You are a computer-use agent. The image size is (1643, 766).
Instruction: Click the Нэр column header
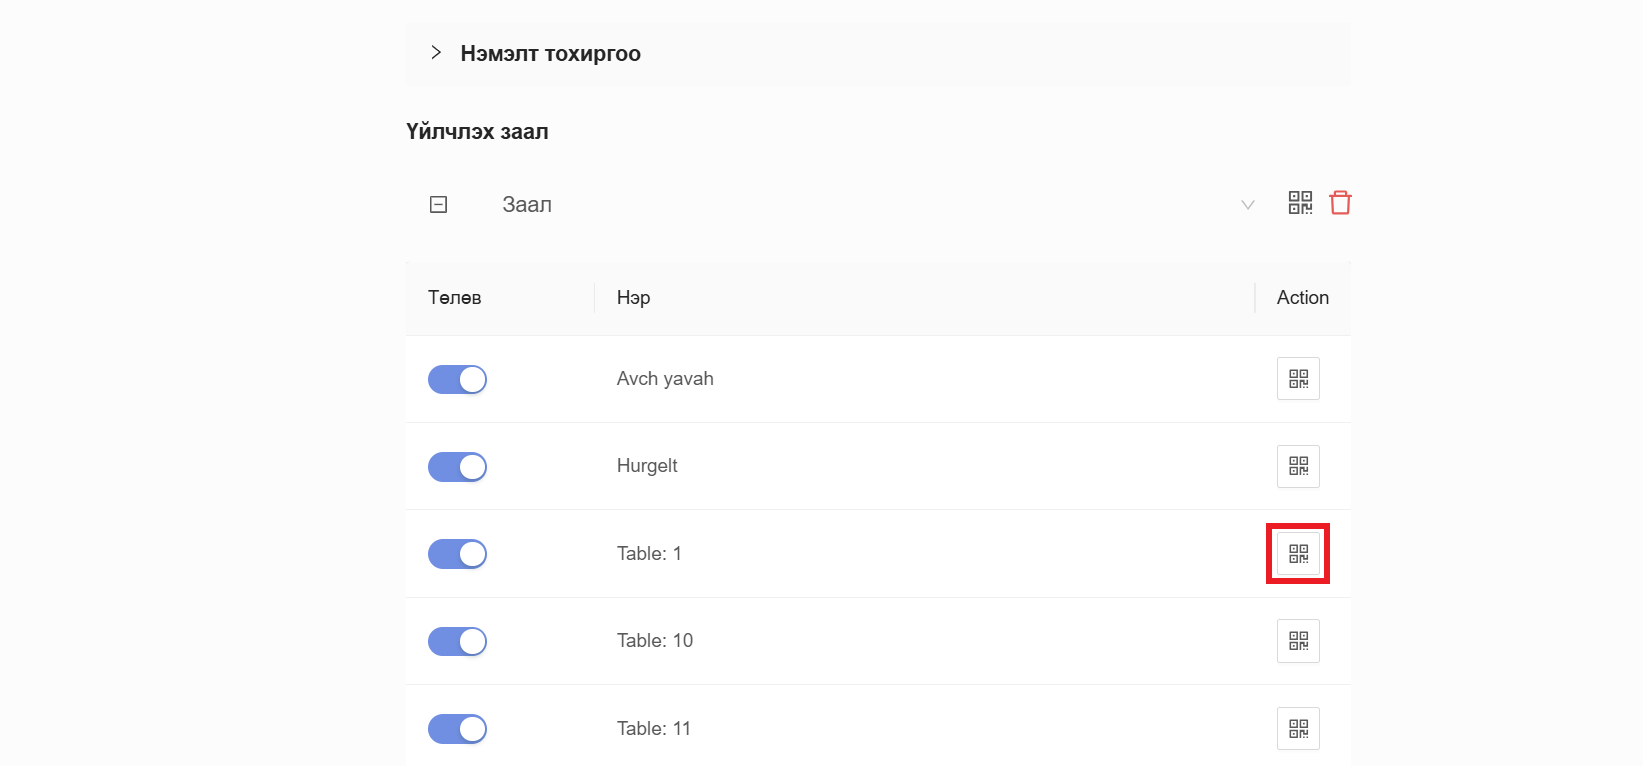coord(634,298)
